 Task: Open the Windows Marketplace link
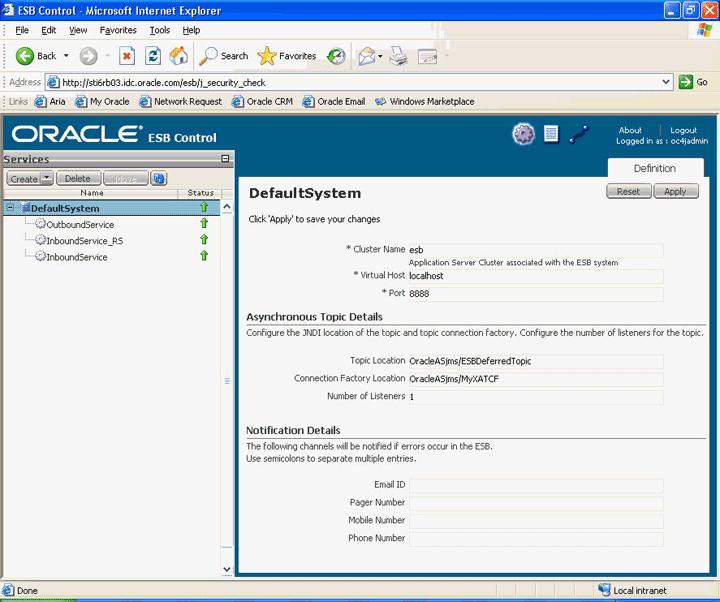[x=425, y=101]
